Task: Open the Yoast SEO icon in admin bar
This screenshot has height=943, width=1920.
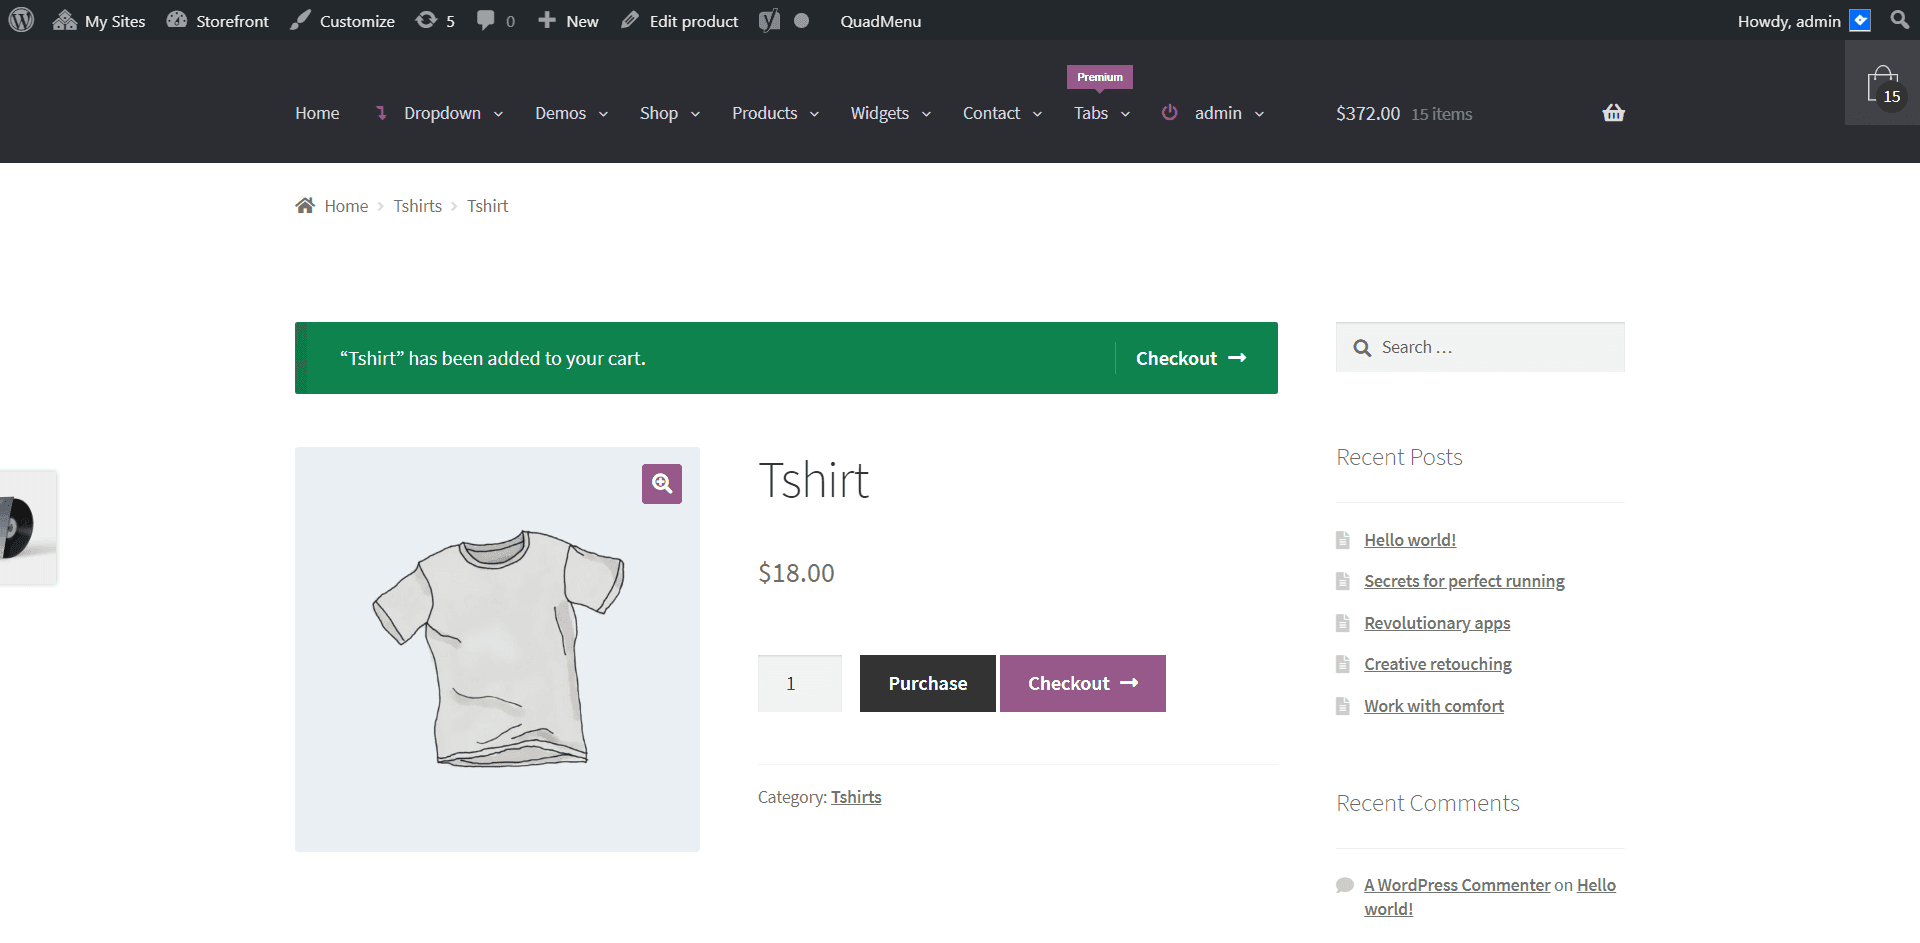Action: point(768,20)
